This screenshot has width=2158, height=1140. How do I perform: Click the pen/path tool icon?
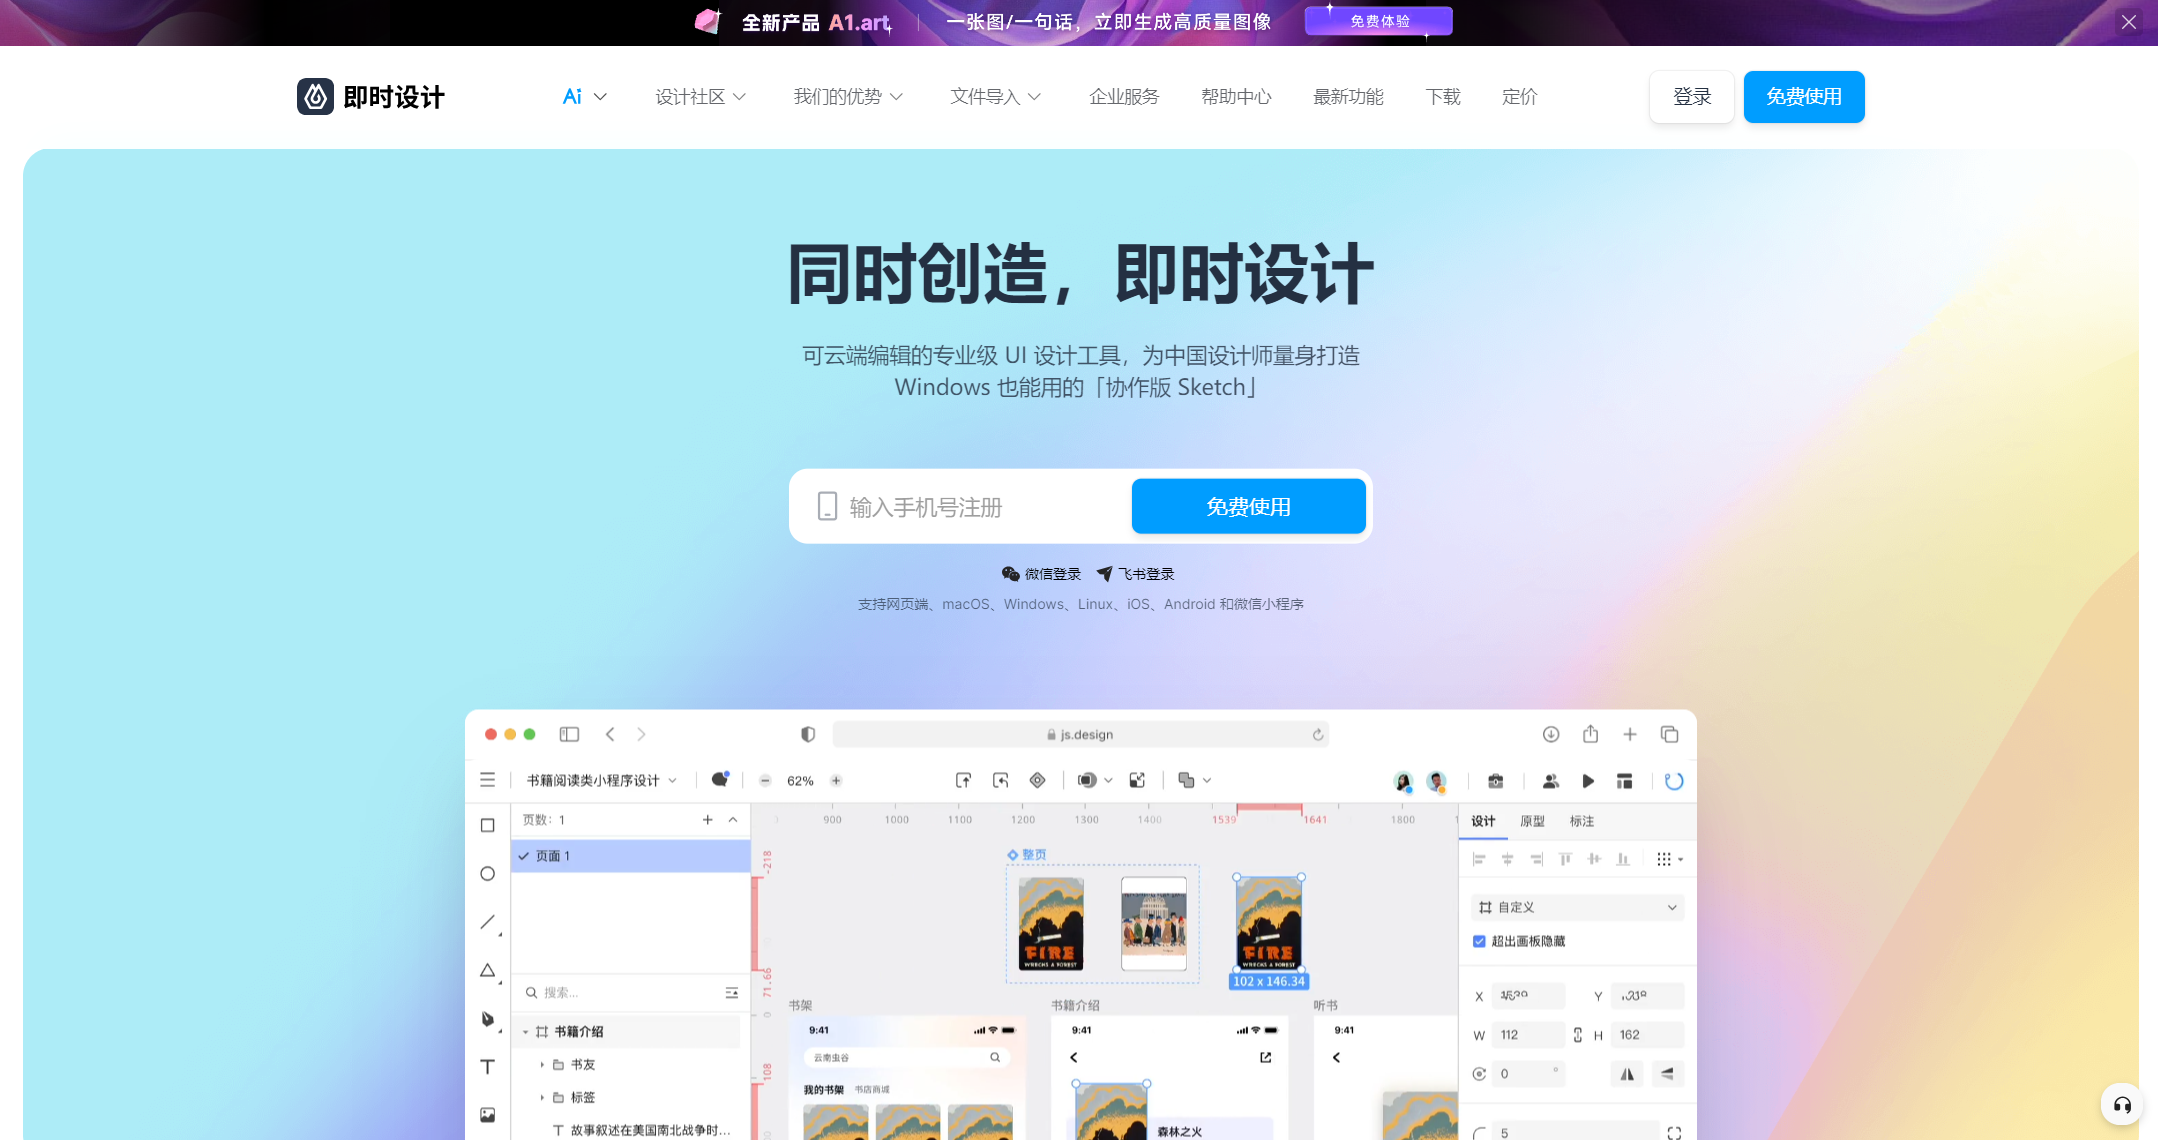[488, 1016]
